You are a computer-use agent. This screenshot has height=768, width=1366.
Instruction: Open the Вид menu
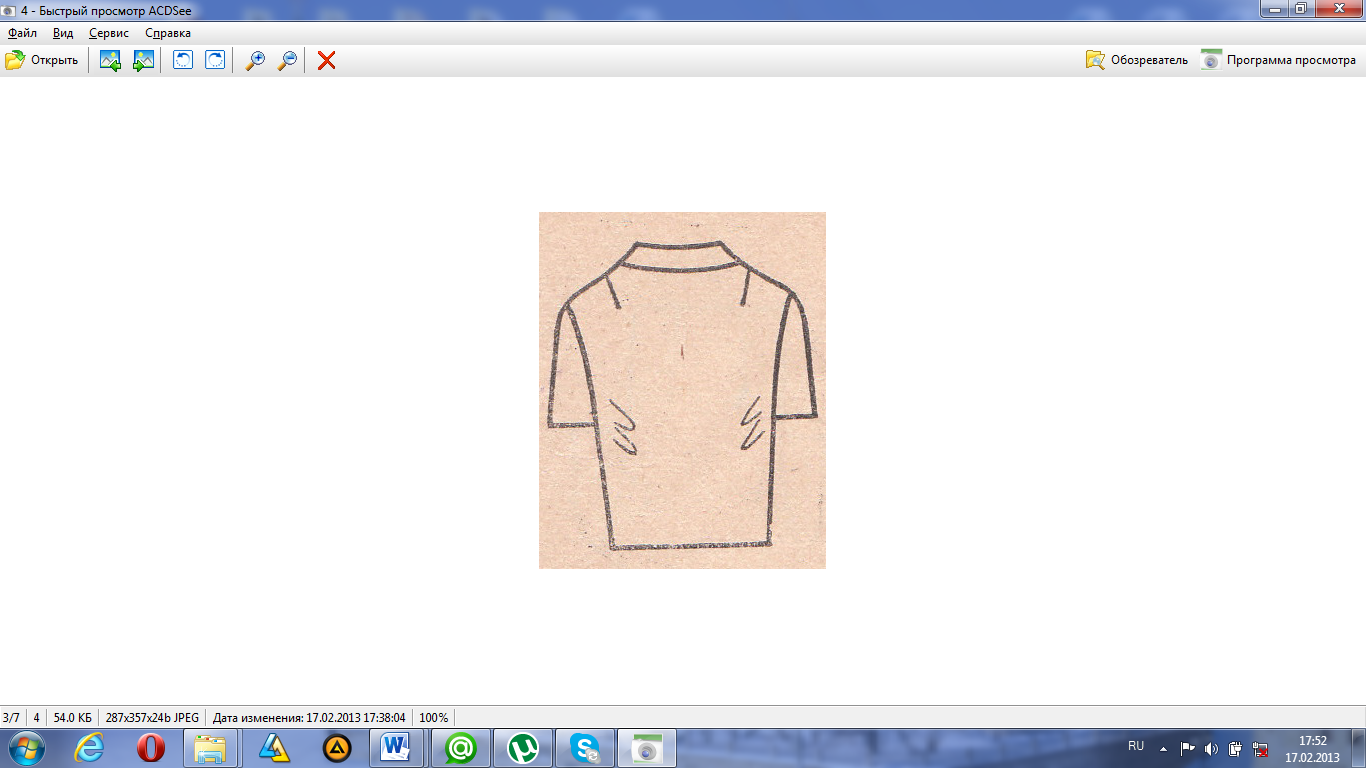coord(63,33)
